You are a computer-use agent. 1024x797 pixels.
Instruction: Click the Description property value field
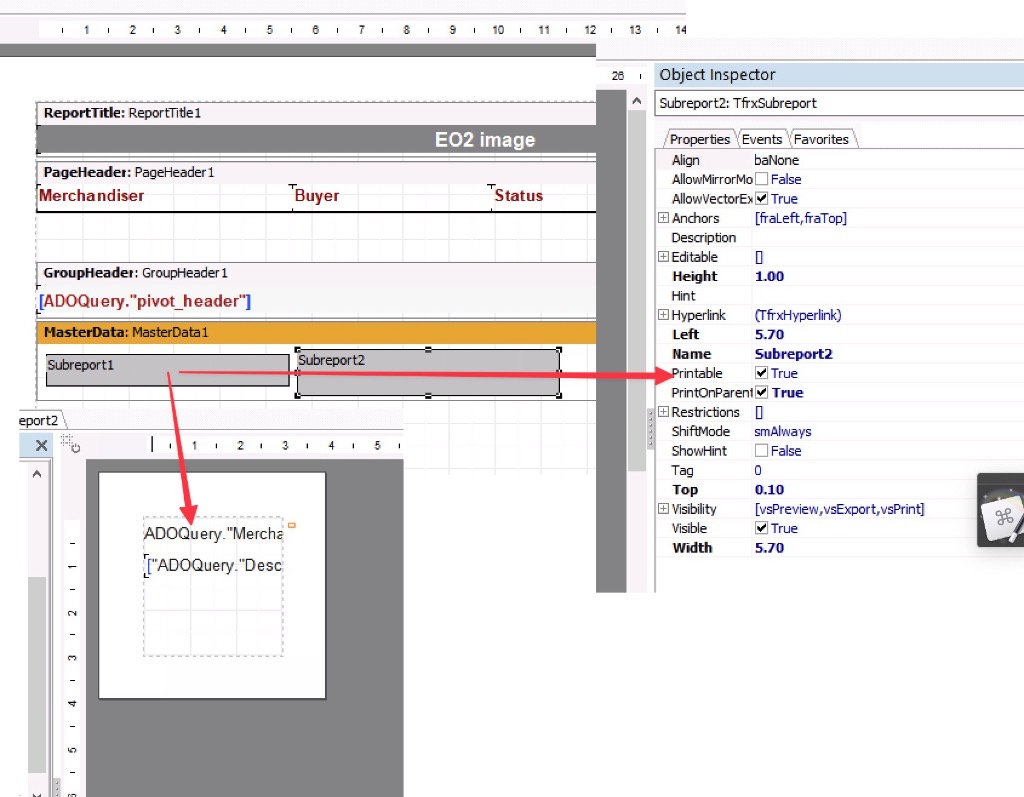(888, 237)
